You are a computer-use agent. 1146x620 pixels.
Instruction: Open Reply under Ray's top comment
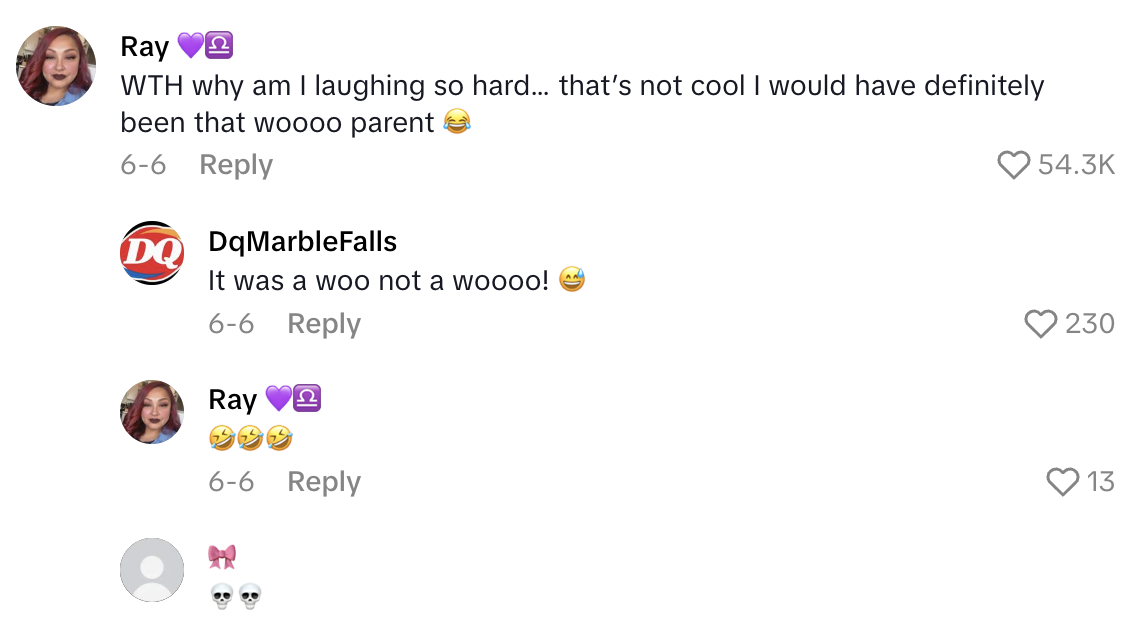click(x=236, y=164)
